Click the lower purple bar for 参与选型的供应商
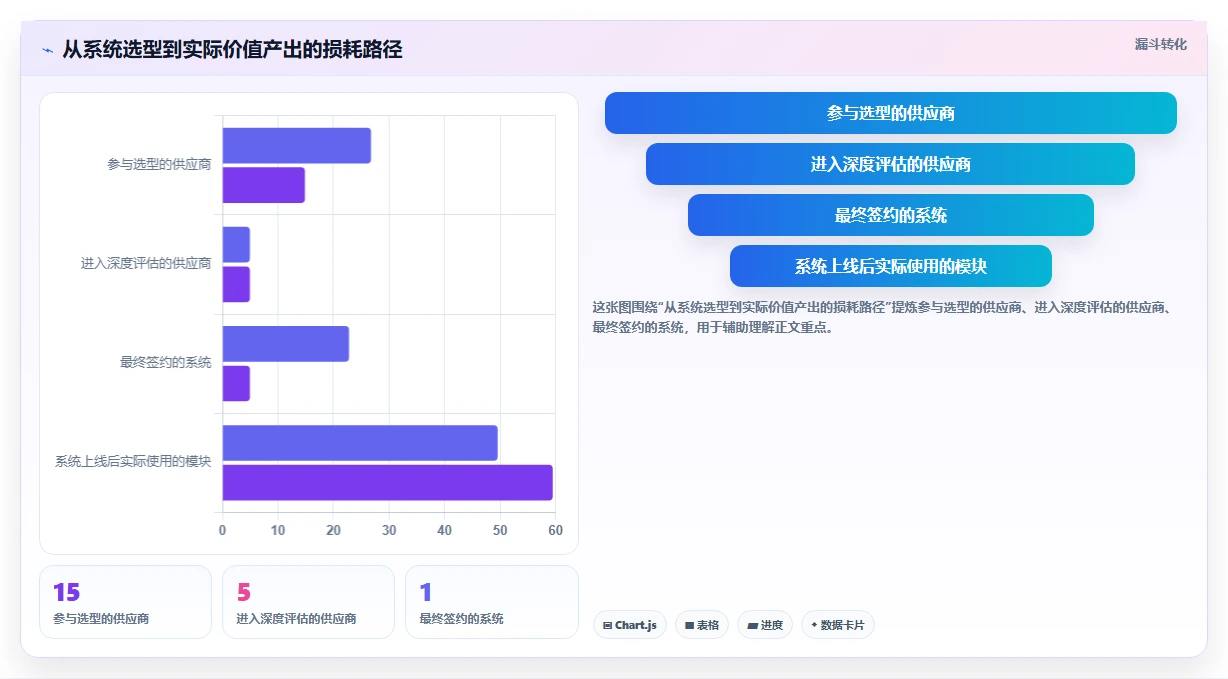 (263, 185)
